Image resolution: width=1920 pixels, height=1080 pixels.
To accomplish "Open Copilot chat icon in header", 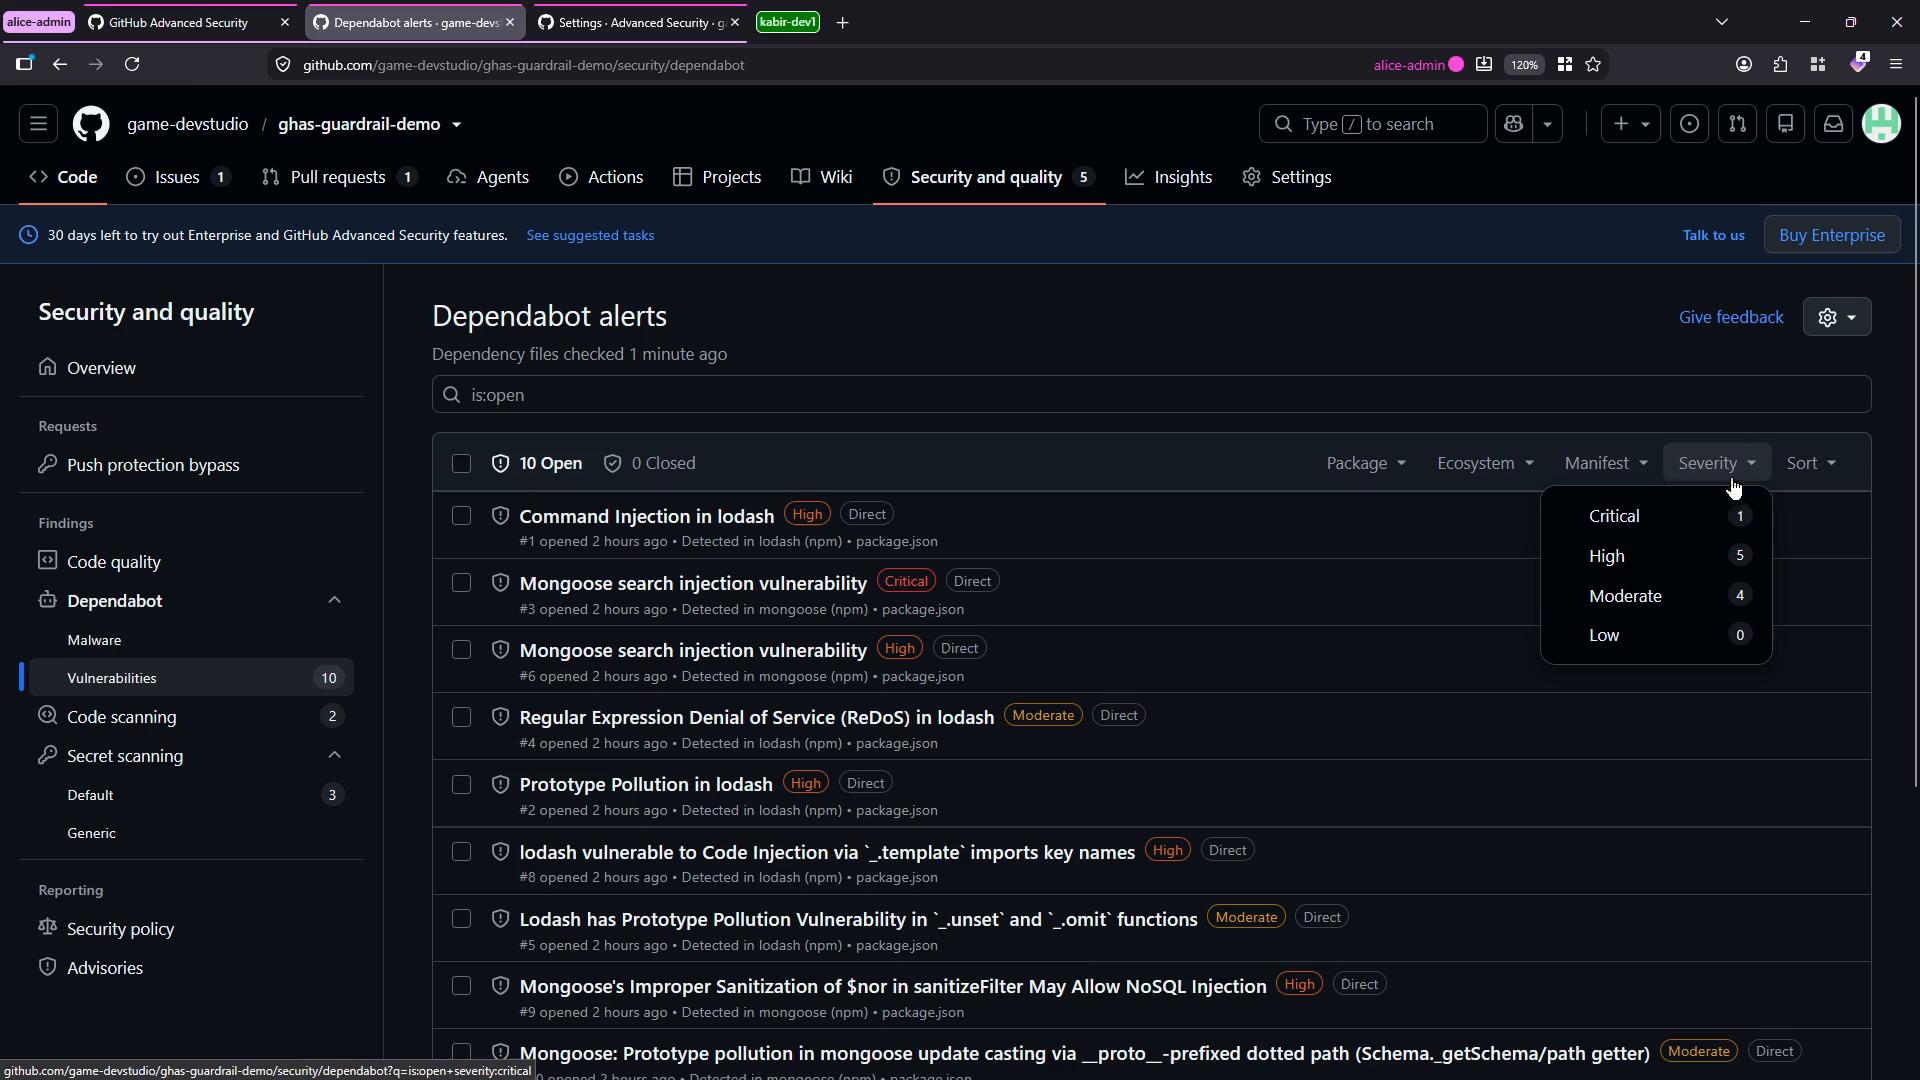I will coord(1513,124).
